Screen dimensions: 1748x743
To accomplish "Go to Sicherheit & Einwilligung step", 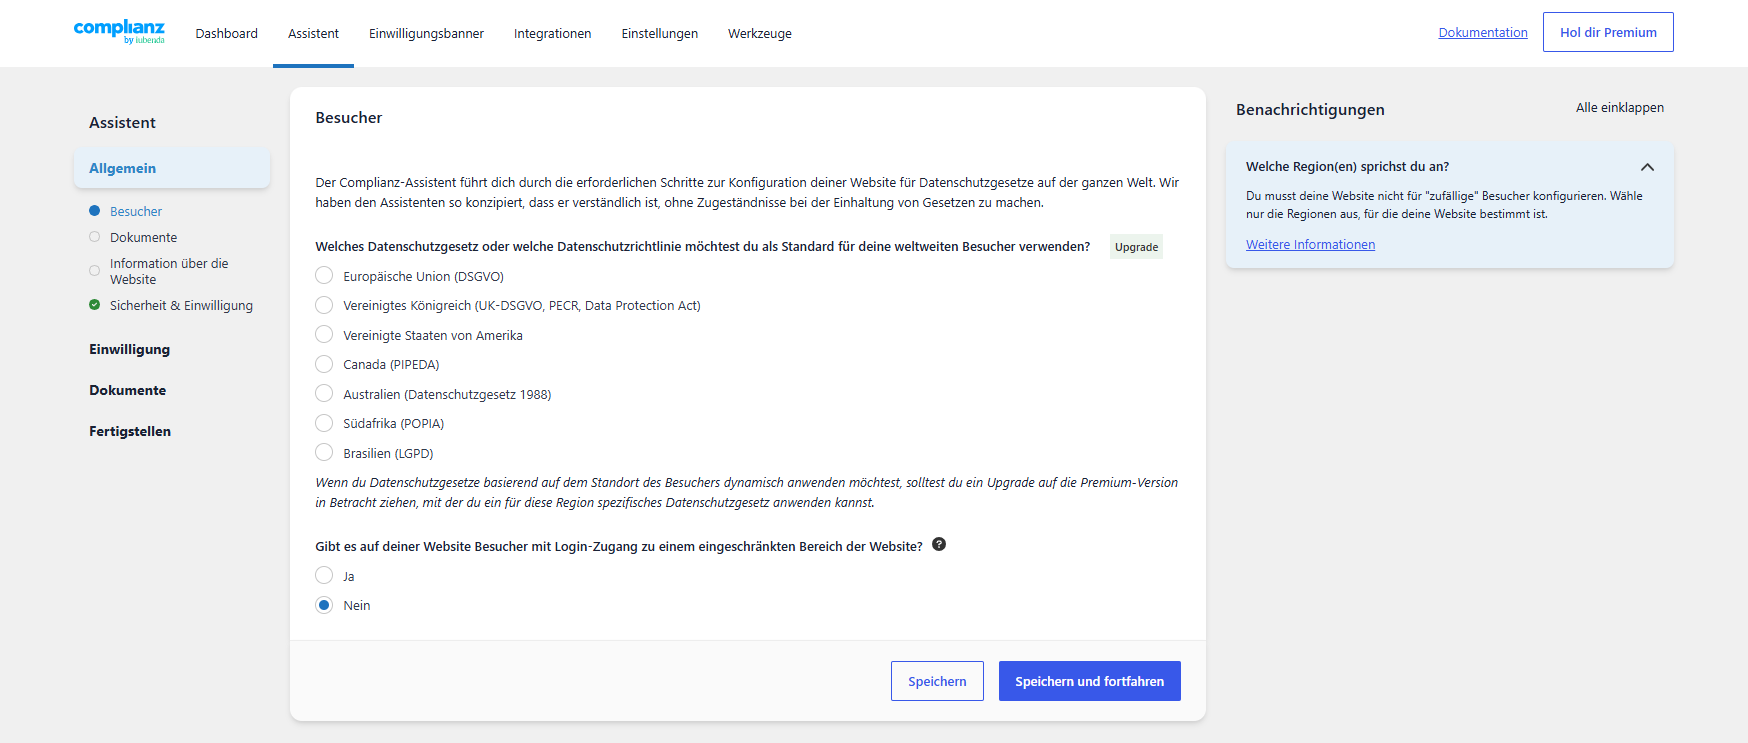I will pyautogui.click(x=181, y=305).
